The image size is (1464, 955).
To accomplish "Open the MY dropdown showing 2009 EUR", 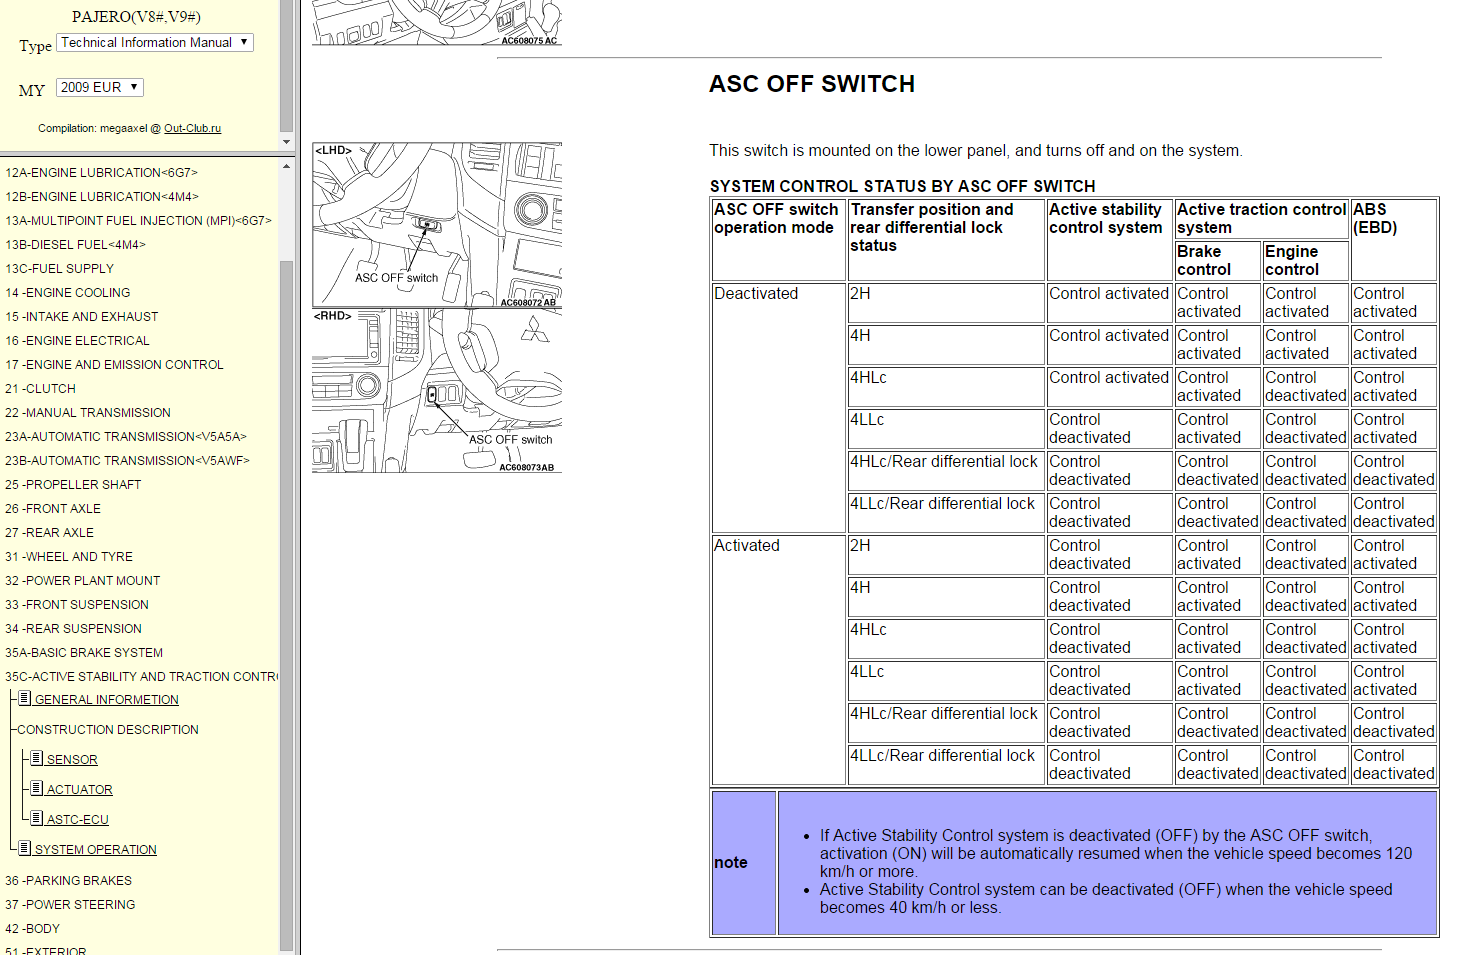I will click(99, 88).
